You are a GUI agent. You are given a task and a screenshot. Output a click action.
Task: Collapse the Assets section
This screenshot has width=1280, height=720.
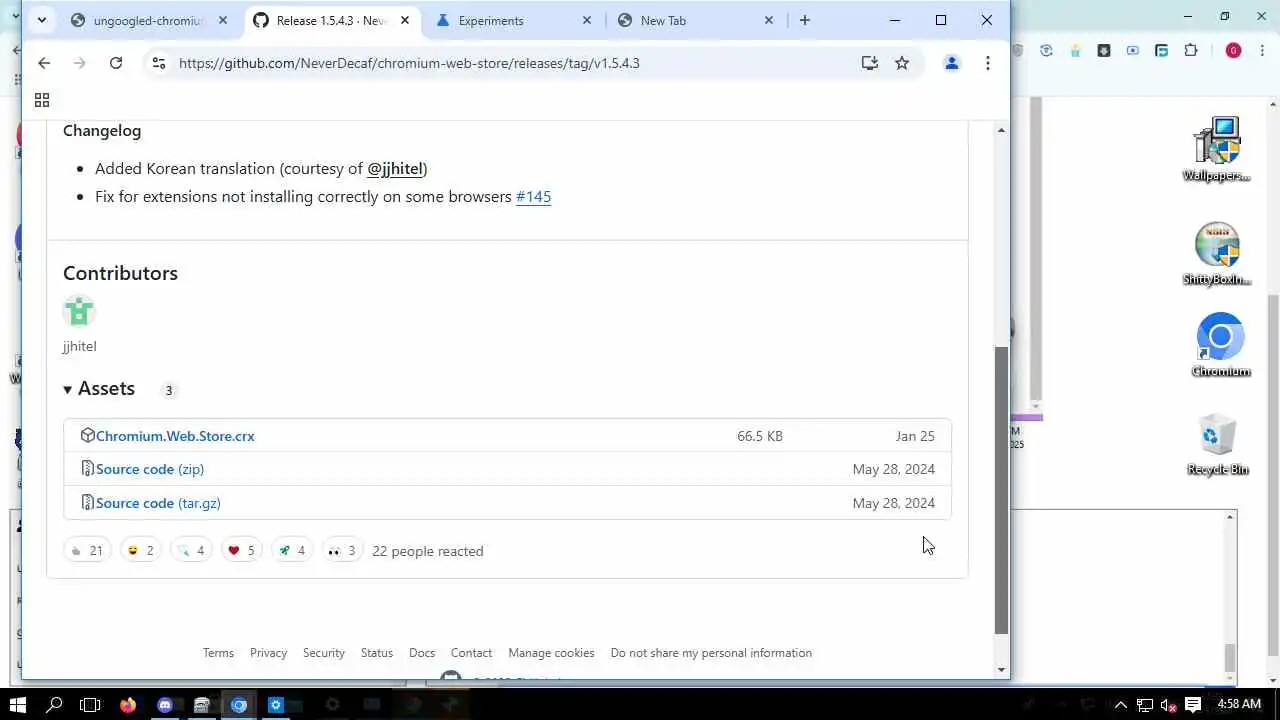click(99, 389)
